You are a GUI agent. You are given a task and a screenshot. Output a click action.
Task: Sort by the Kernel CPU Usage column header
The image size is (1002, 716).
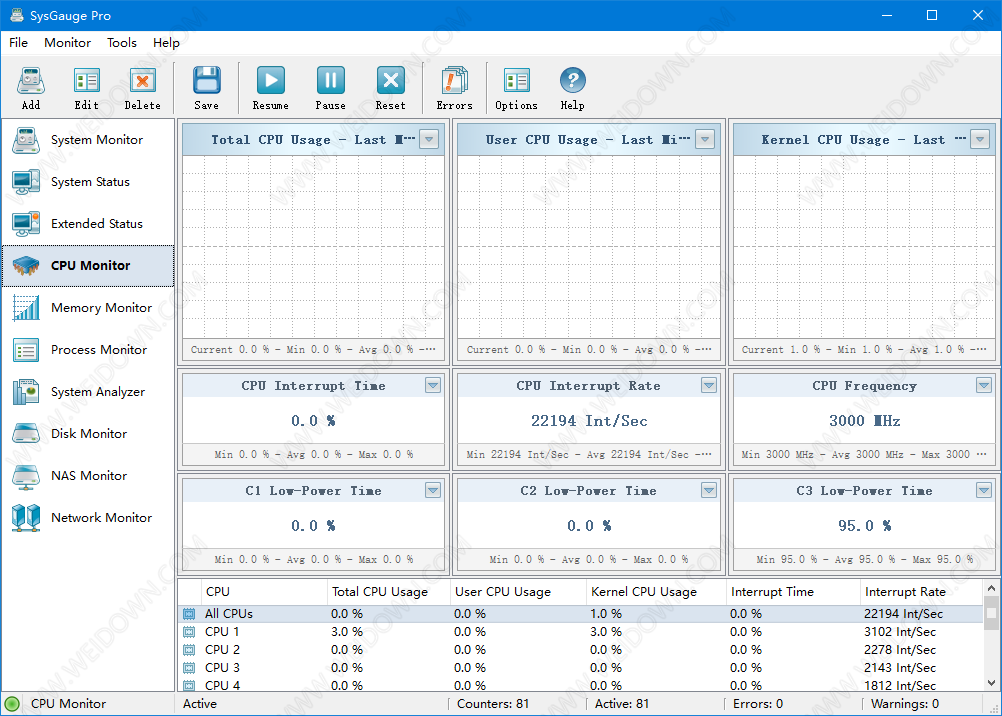tap(656, 592)
